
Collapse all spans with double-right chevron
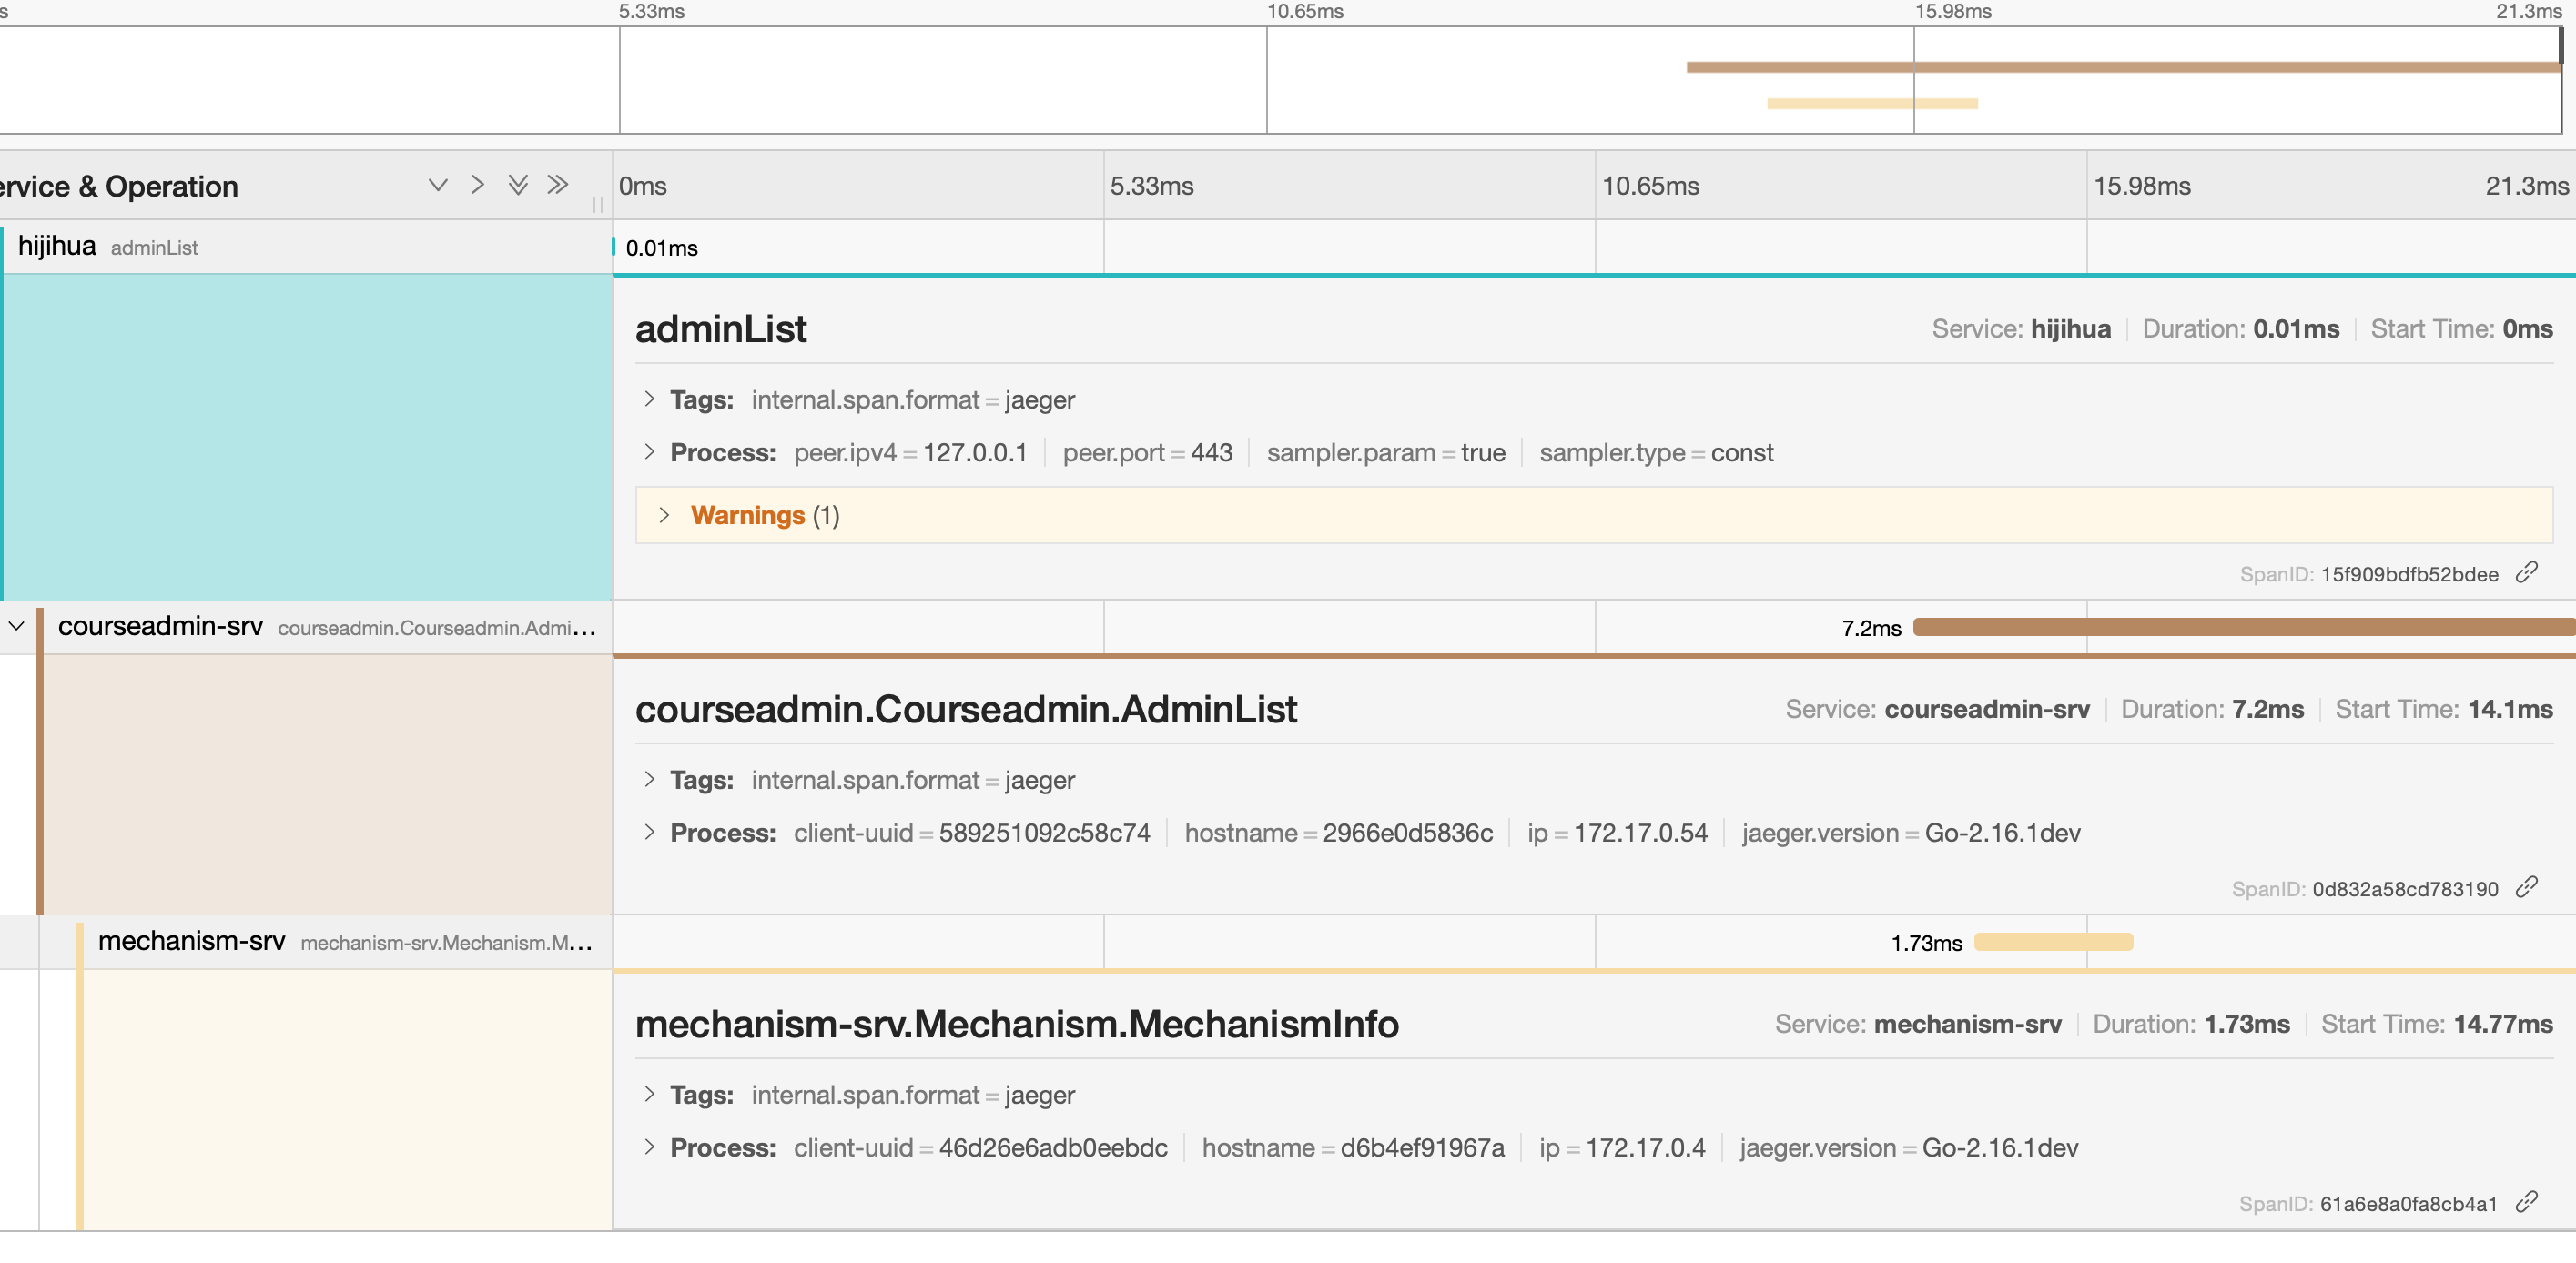coord(557,185)
